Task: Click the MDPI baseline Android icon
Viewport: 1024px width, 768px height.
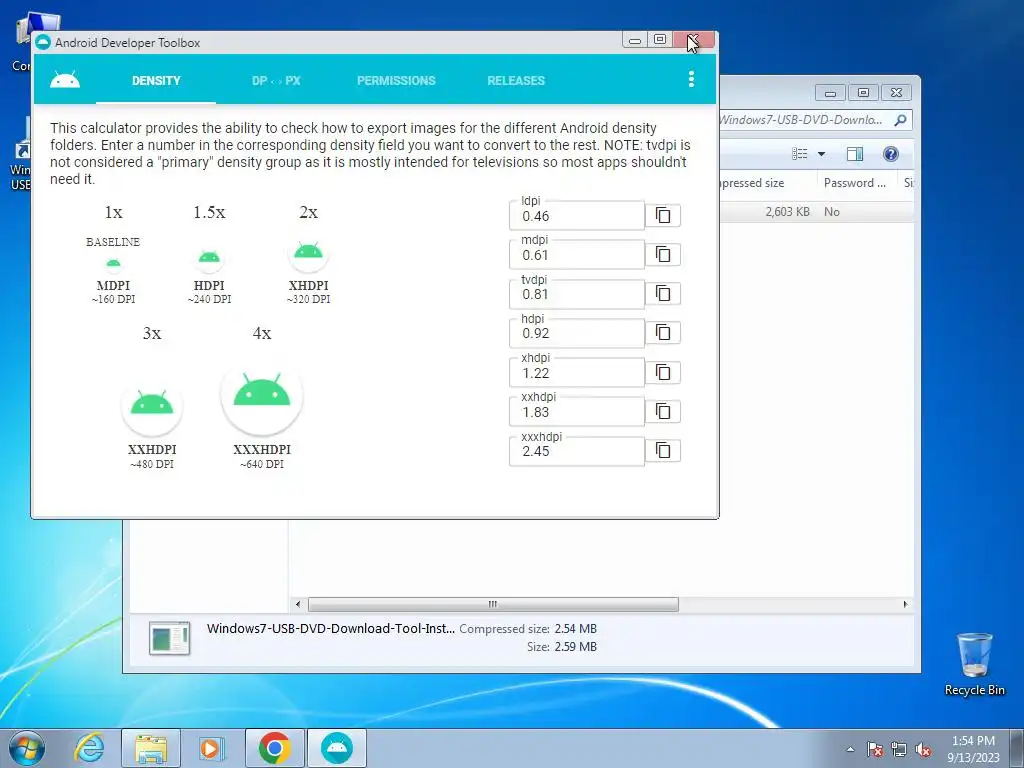Action: click(x=113, y=264)
